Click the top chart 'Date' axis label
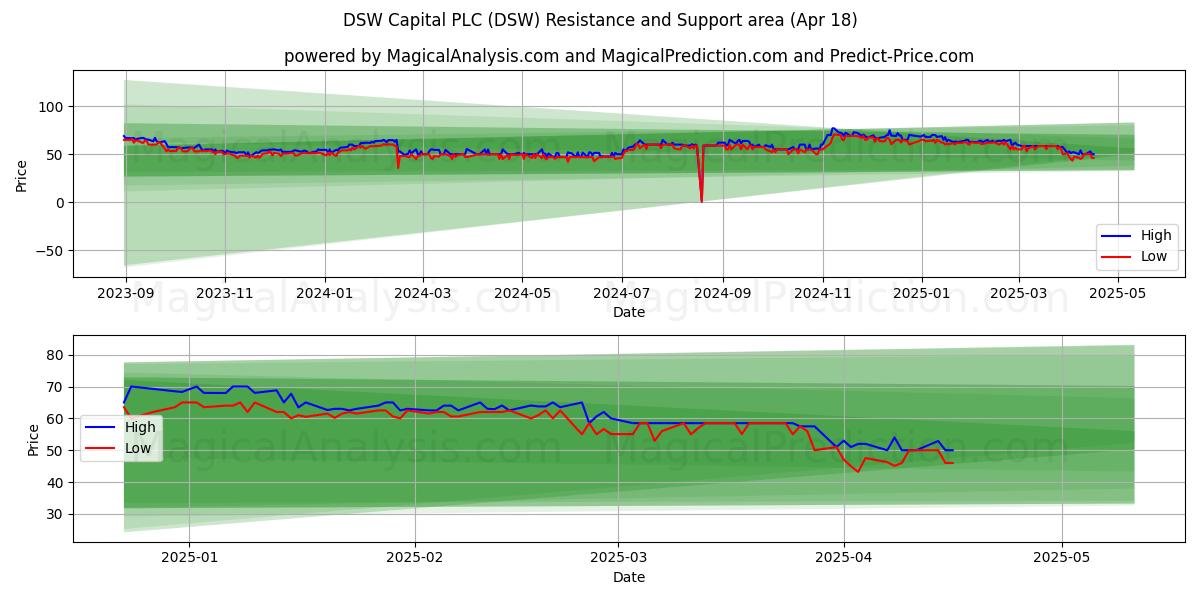1200x600 pixels. pyautogui.click(x=629, y=313)
